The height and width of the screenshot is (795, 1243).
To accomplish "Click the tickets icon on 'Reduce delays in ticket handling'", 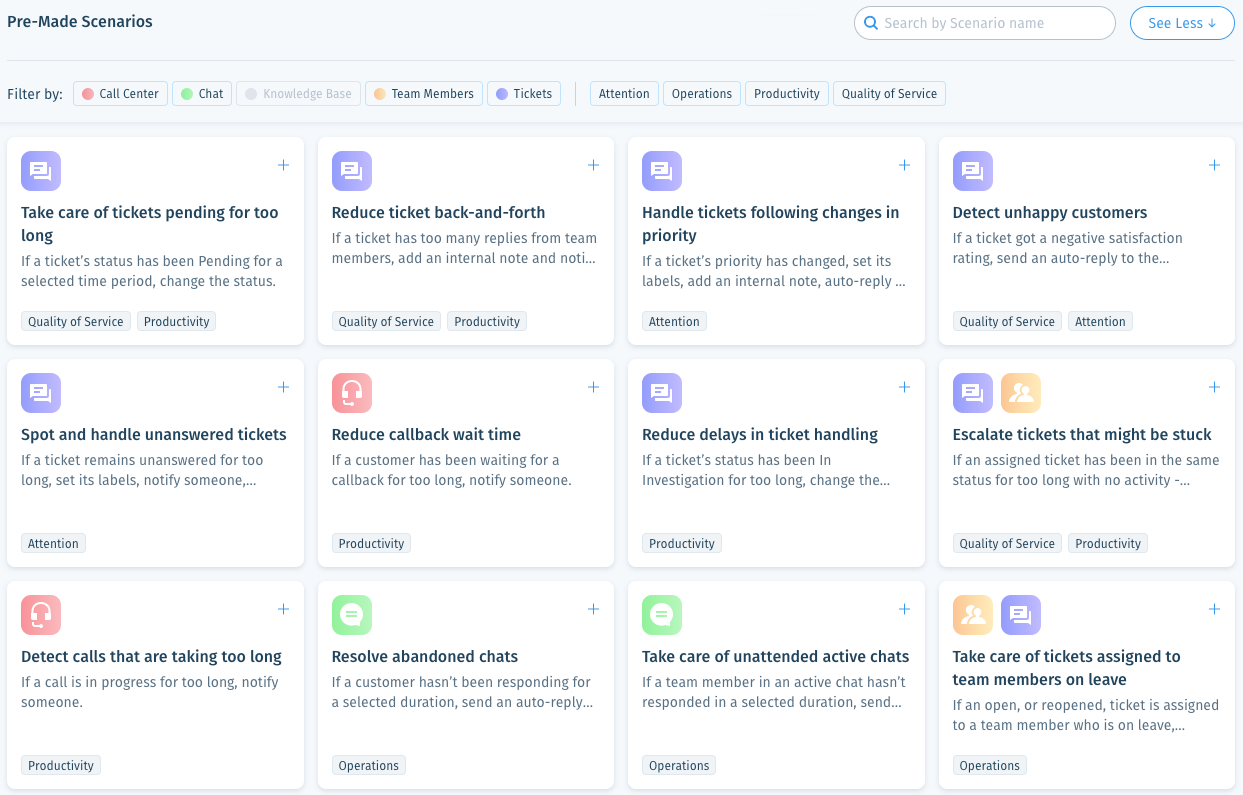I will pos(662,393).
